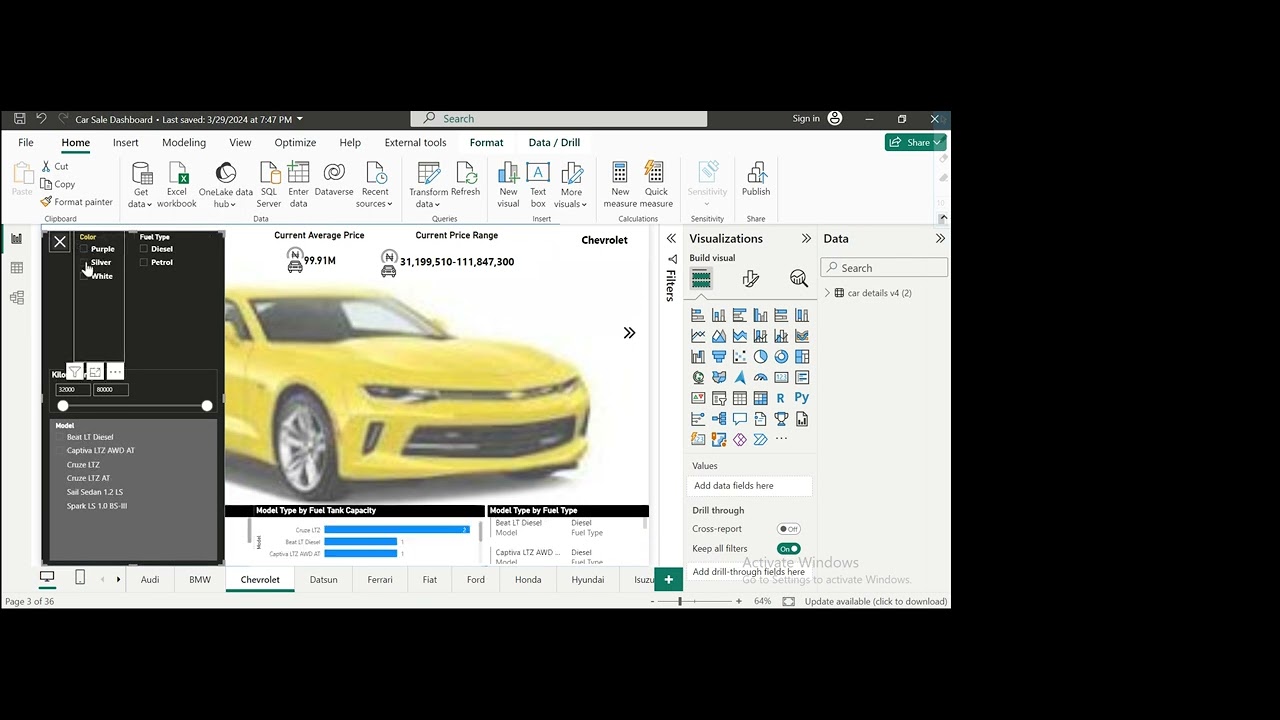Check the Diesel fuel type checkbox
1280x720 pixels.
144,249
